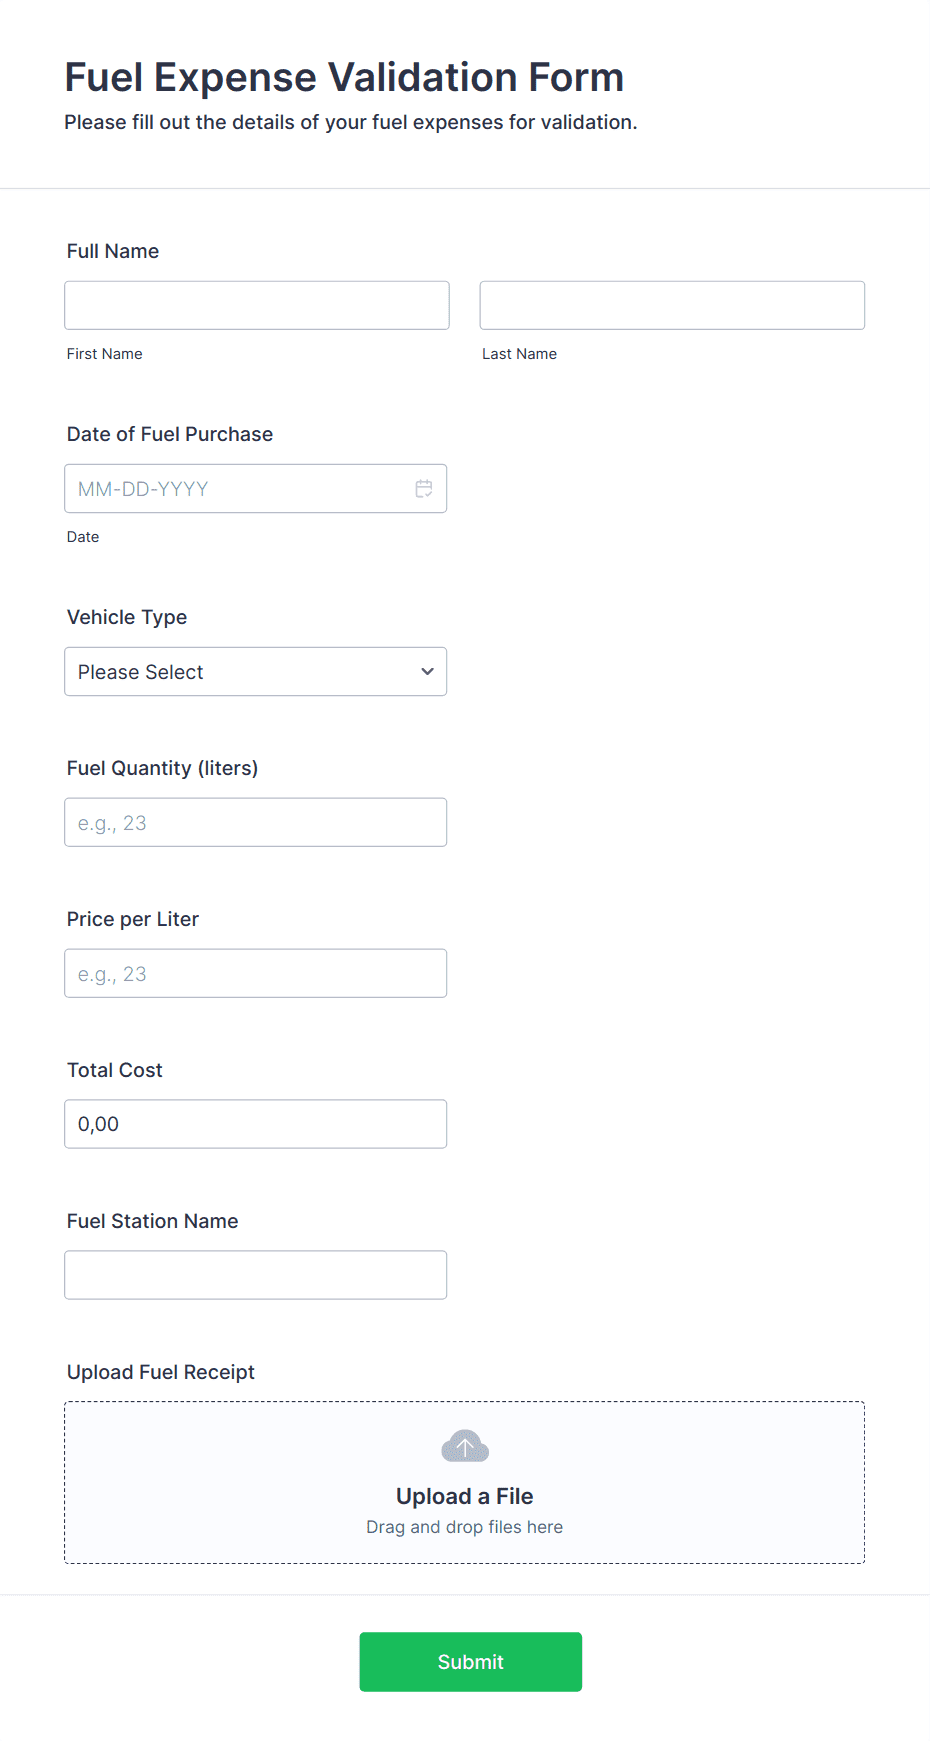The width and height of the screenshot is (930, 1741).
Task: Click the Date of Fuel Purchase label
Action: pos(170,434)
